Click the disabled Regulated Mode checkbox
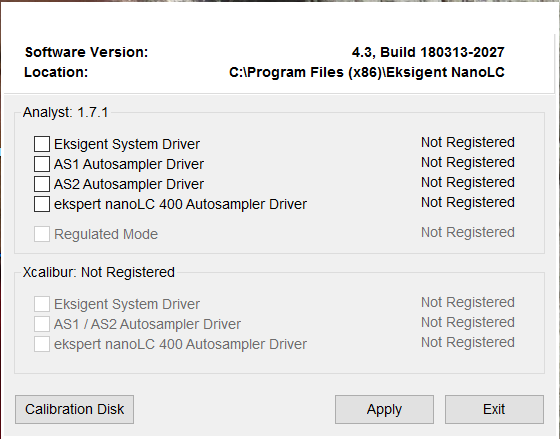560x439 pixels. point(42,234)
